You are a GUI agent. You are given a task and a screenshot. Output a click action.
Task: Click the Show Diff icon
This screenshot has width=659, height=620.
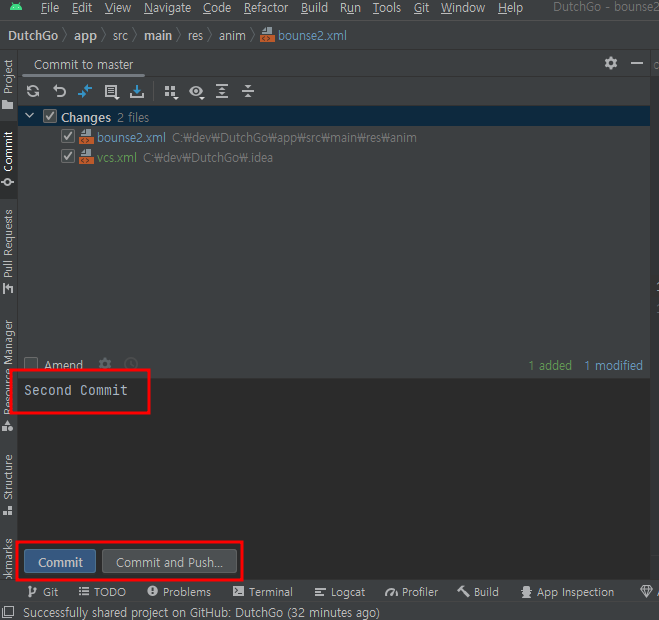85,91
